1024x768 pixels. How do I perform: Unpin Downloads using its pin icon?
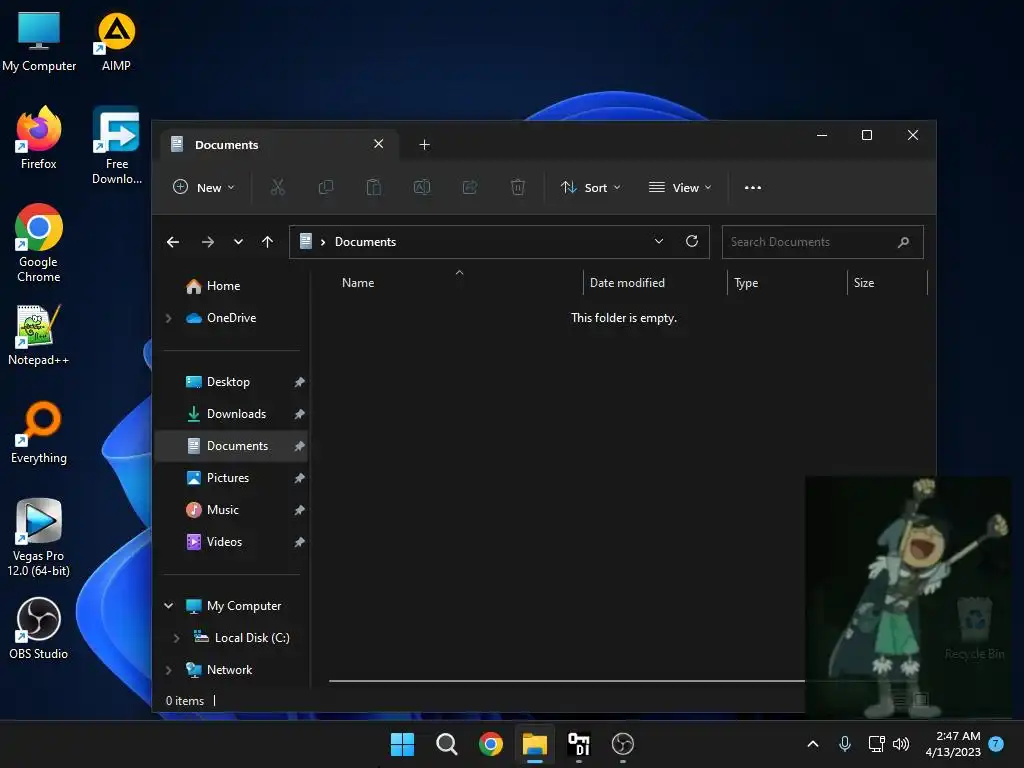click(x=299, y=414)
